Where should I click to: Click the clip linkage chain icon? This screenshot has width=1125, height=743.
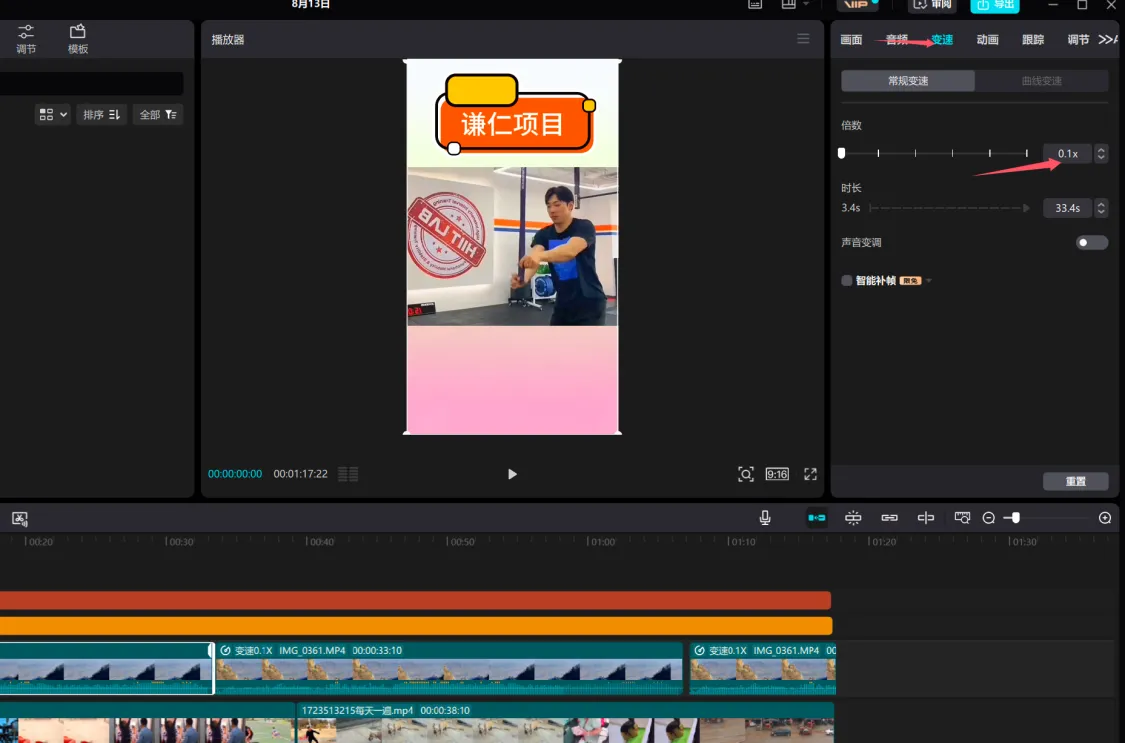(889, 517)
